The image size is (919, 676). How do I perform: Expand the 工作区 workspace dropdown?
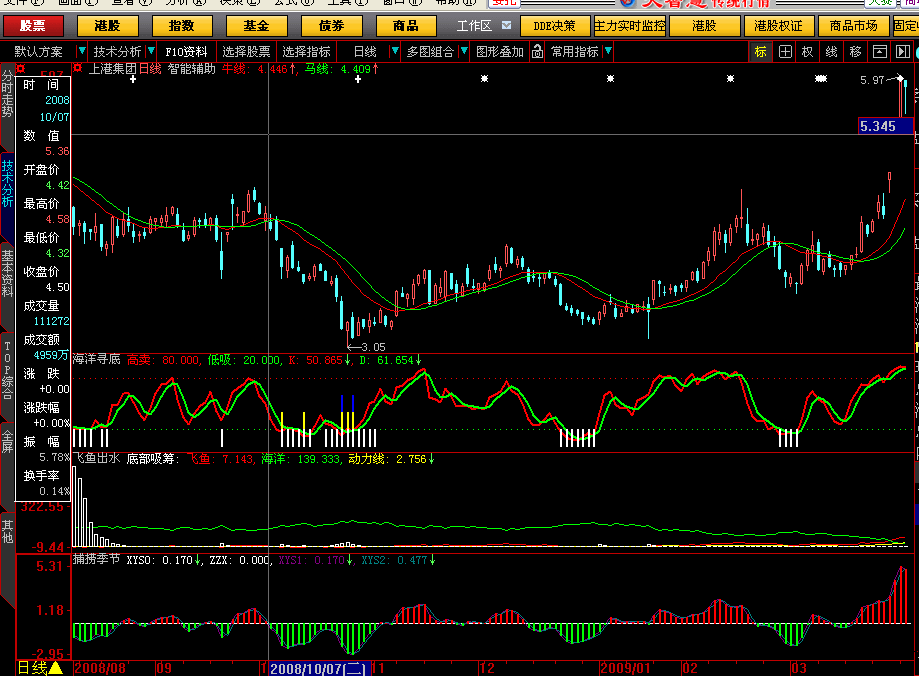tap(508, 26)
